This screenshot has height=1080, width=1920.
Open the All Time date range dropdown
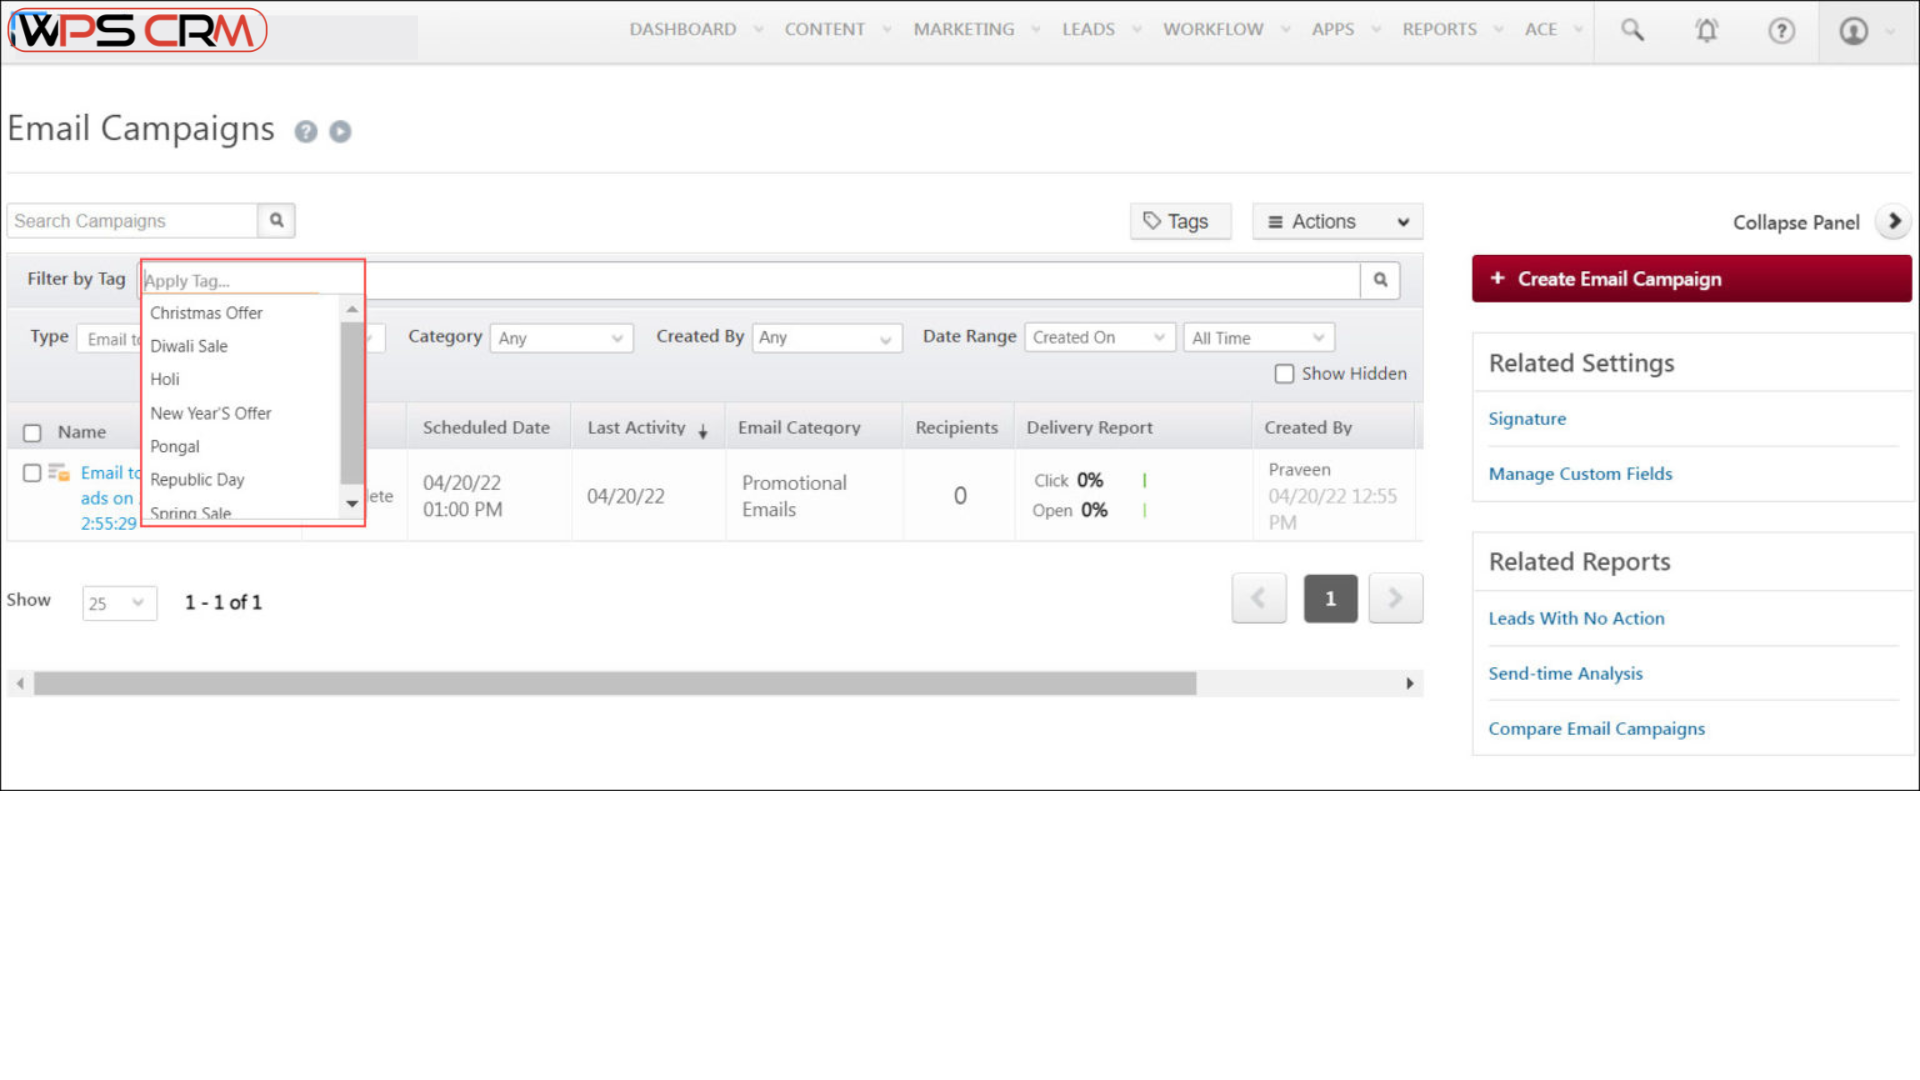pos(1258,338)
